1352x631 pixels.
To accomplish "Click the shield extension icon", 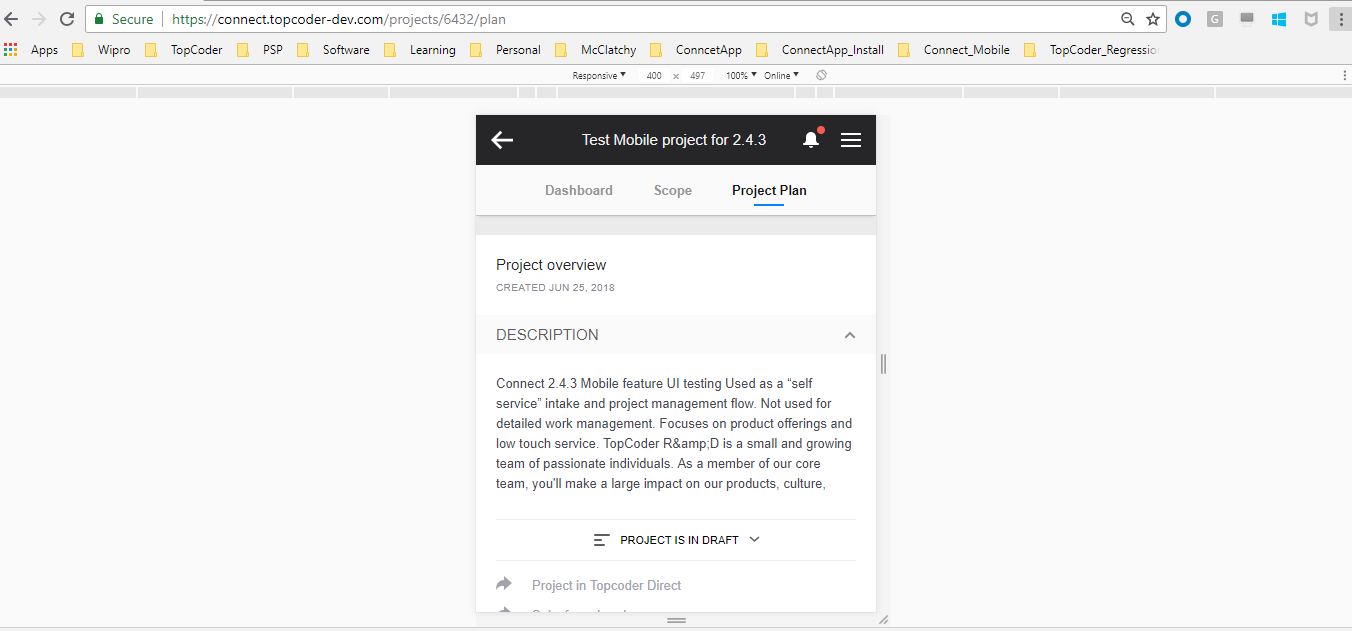I will [1310, 19].
